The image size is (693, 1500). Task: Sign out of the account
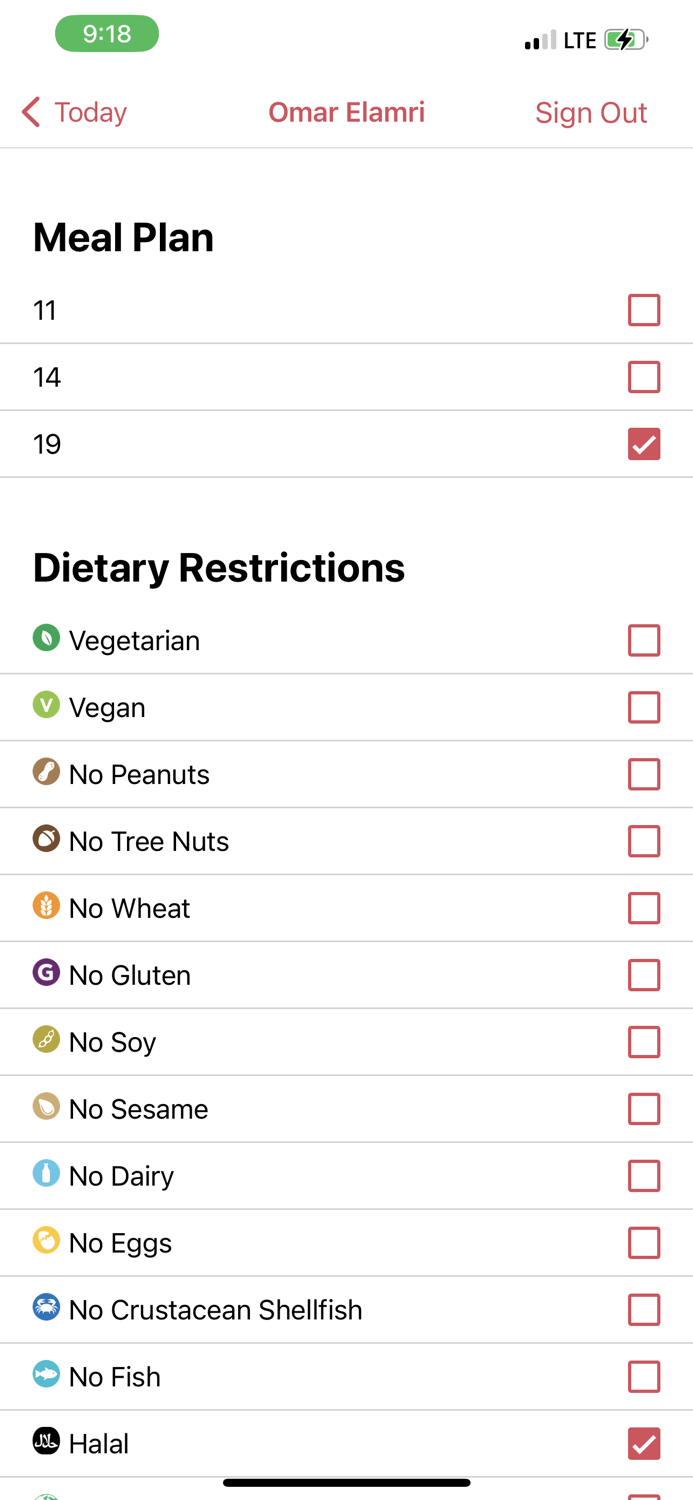coord(591,112)
